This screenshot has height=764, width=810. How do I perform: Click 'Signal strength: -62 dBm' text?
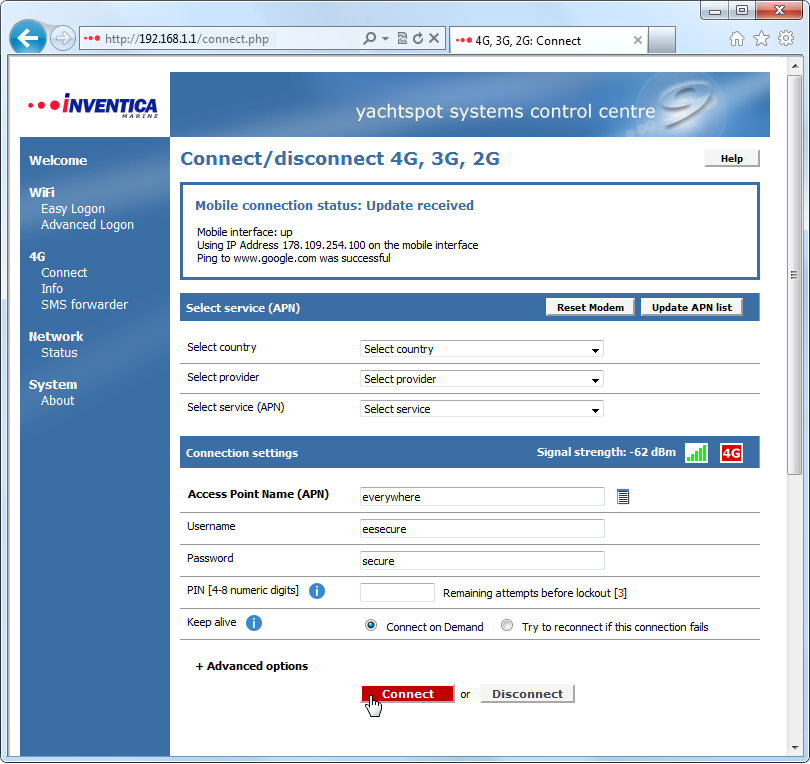(x=606, y=453)
